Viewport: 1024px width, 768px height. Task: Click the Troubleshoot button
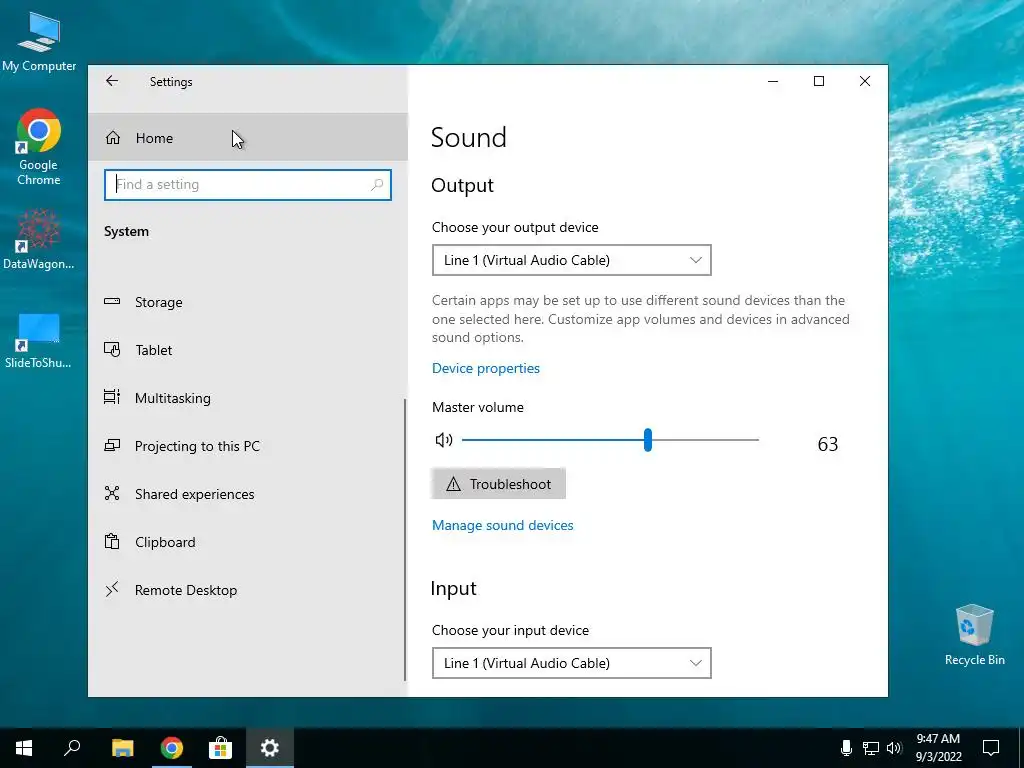498,484
